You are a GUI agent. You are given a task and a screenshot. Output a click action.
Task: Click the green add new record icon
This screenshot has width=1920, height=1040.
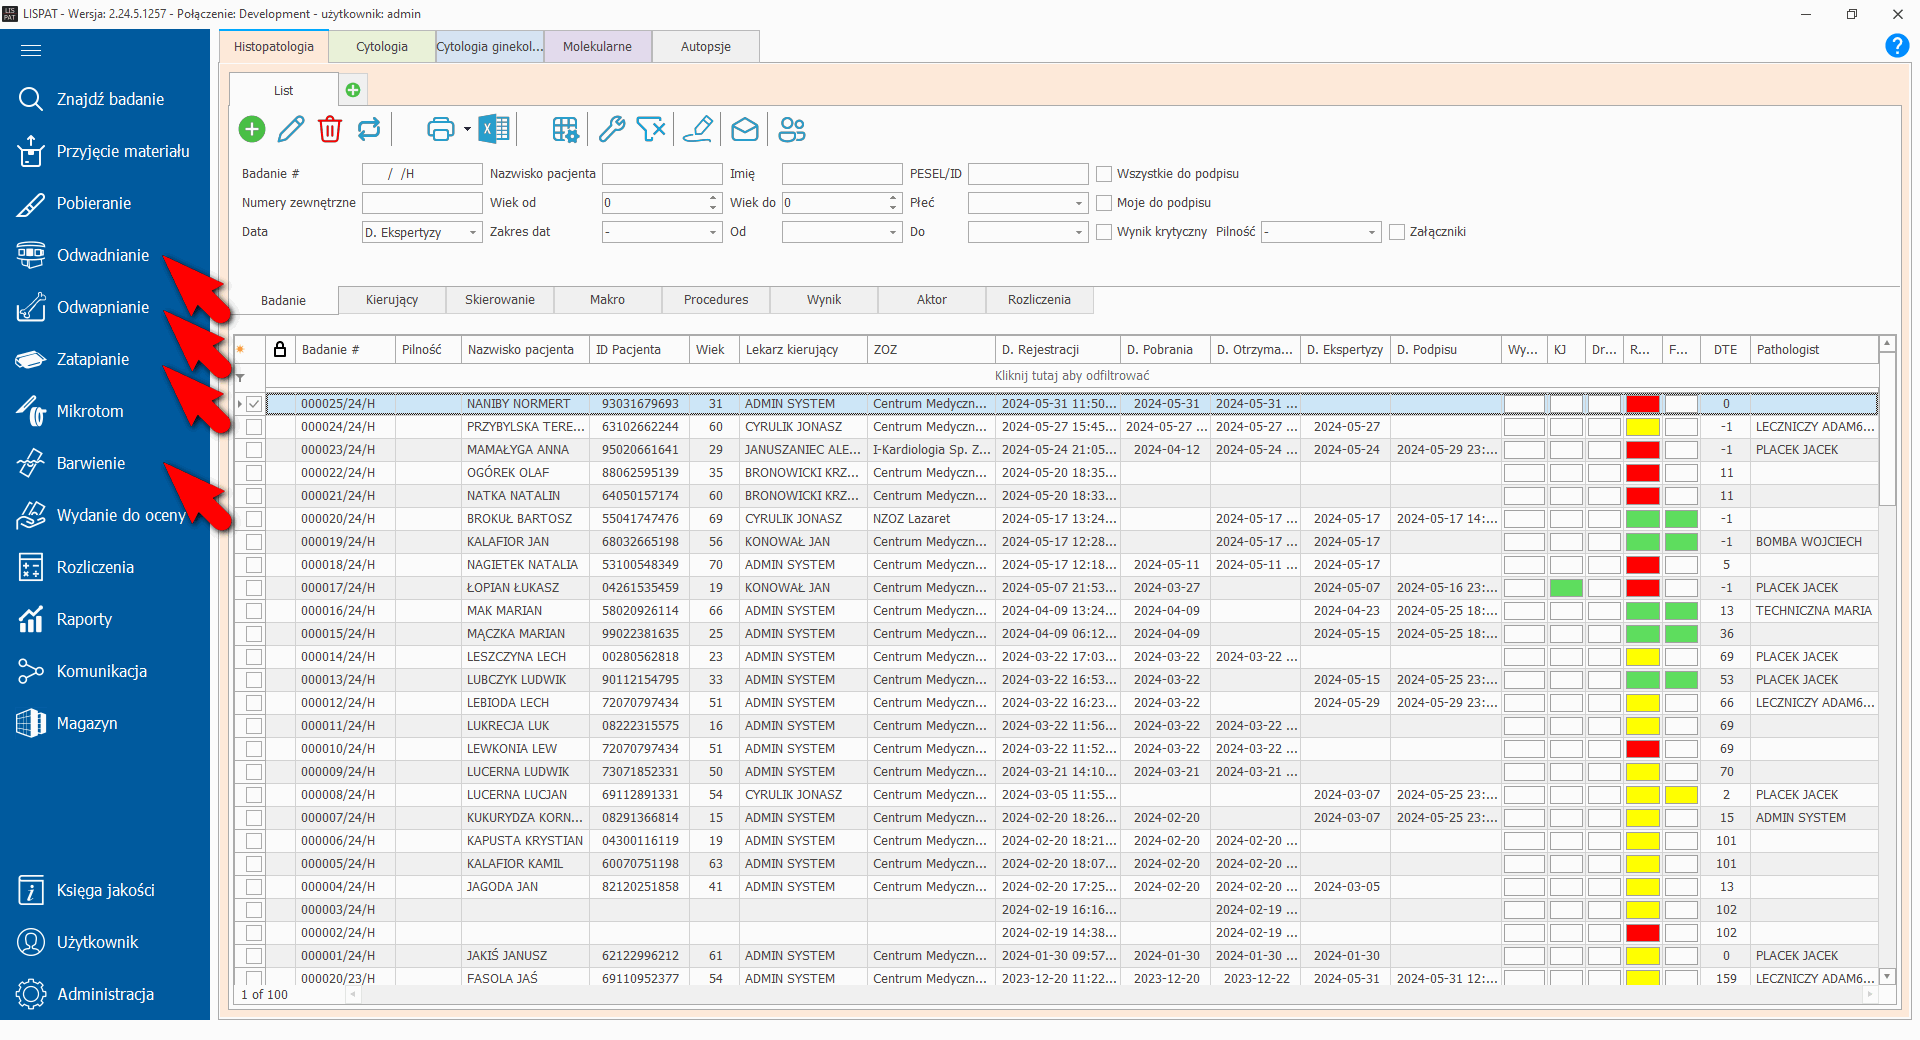(x=252, y=129)
